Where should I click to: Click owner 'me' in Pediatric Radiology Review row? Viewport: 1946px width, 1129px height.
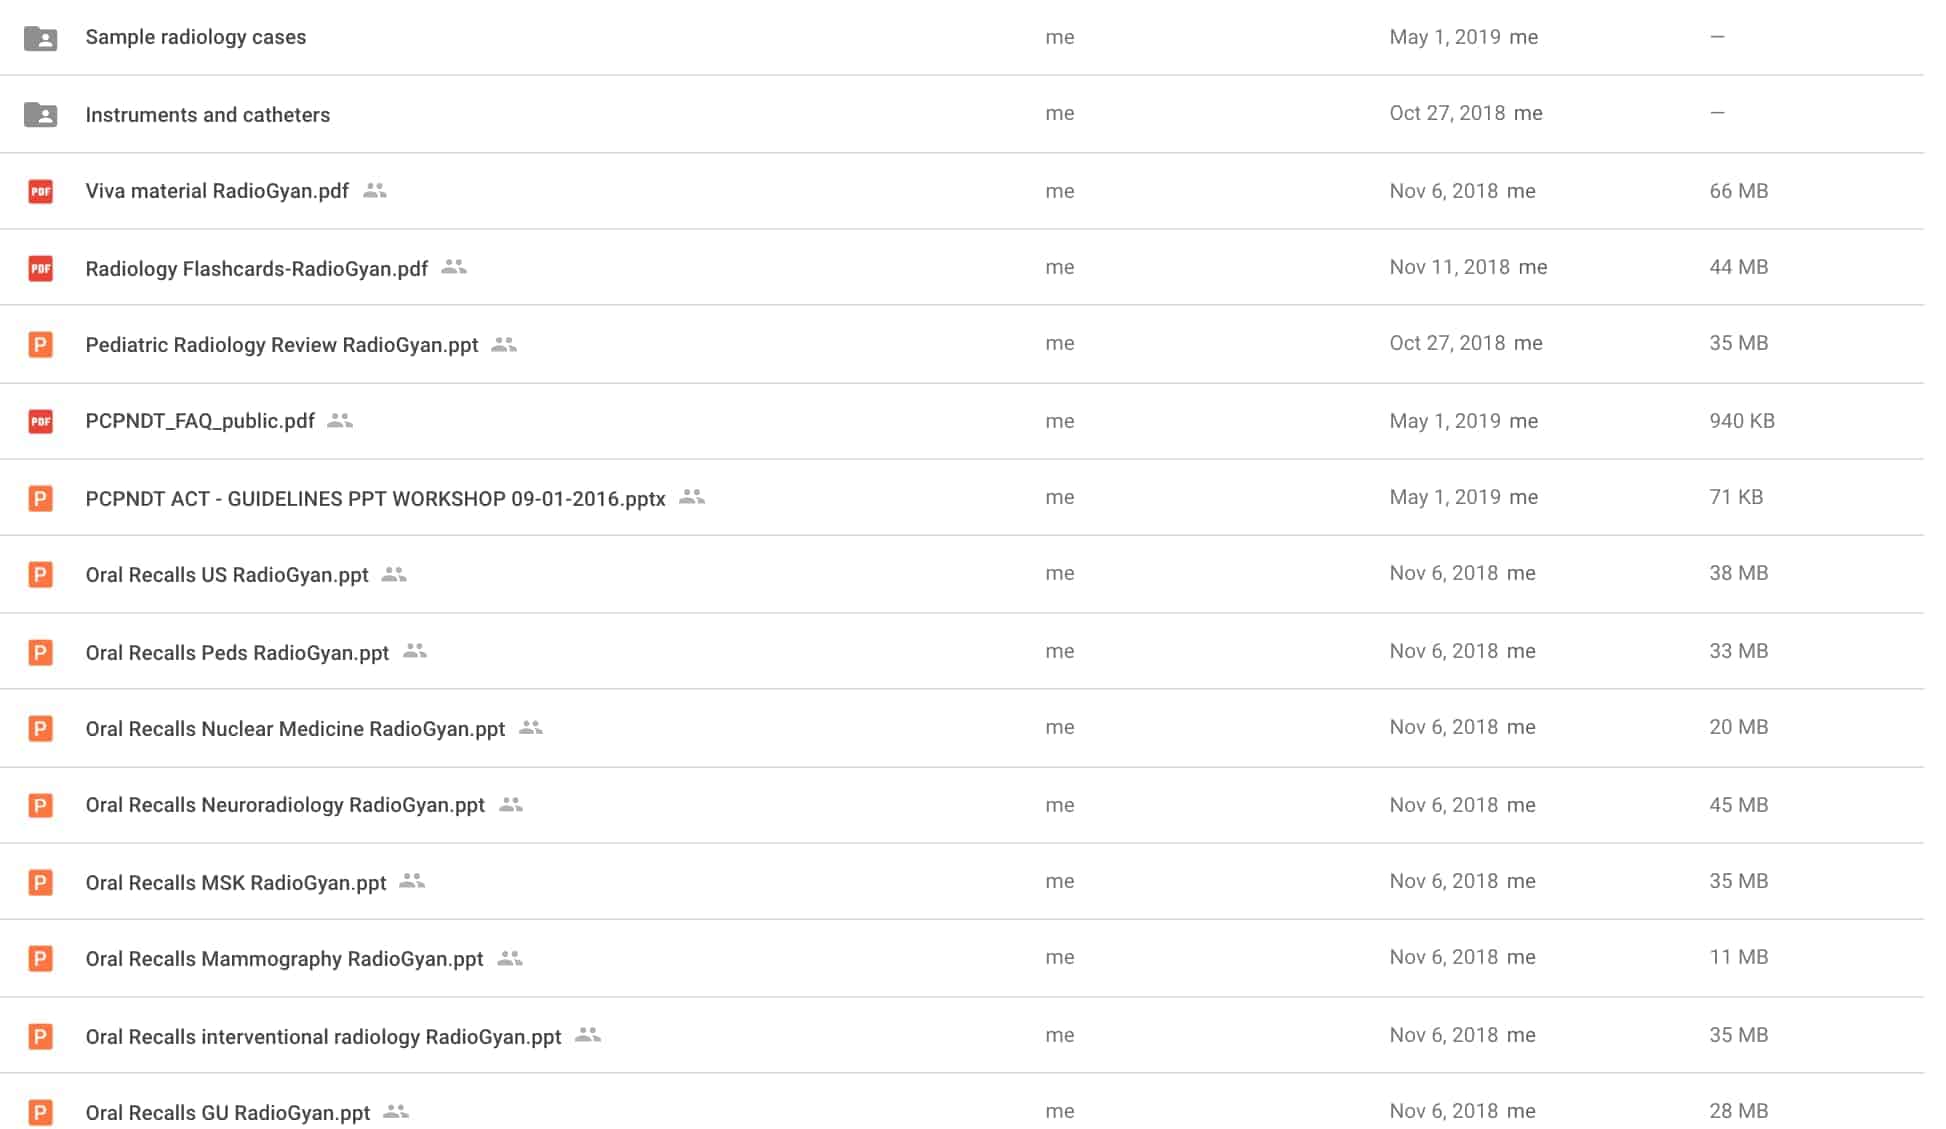(1059, 343)
